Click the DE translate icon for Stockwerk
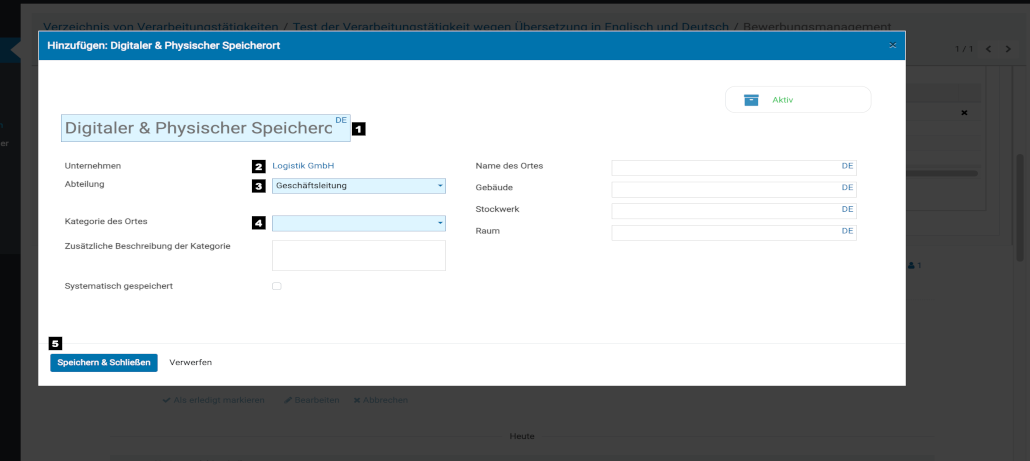This screenshot has height=461, width=1030. coord(847,210)
